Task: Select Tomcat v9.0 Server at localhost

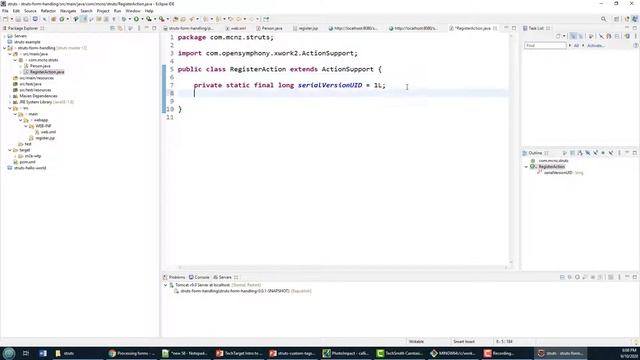Action: pyautogui.click(x=202, y=285)
